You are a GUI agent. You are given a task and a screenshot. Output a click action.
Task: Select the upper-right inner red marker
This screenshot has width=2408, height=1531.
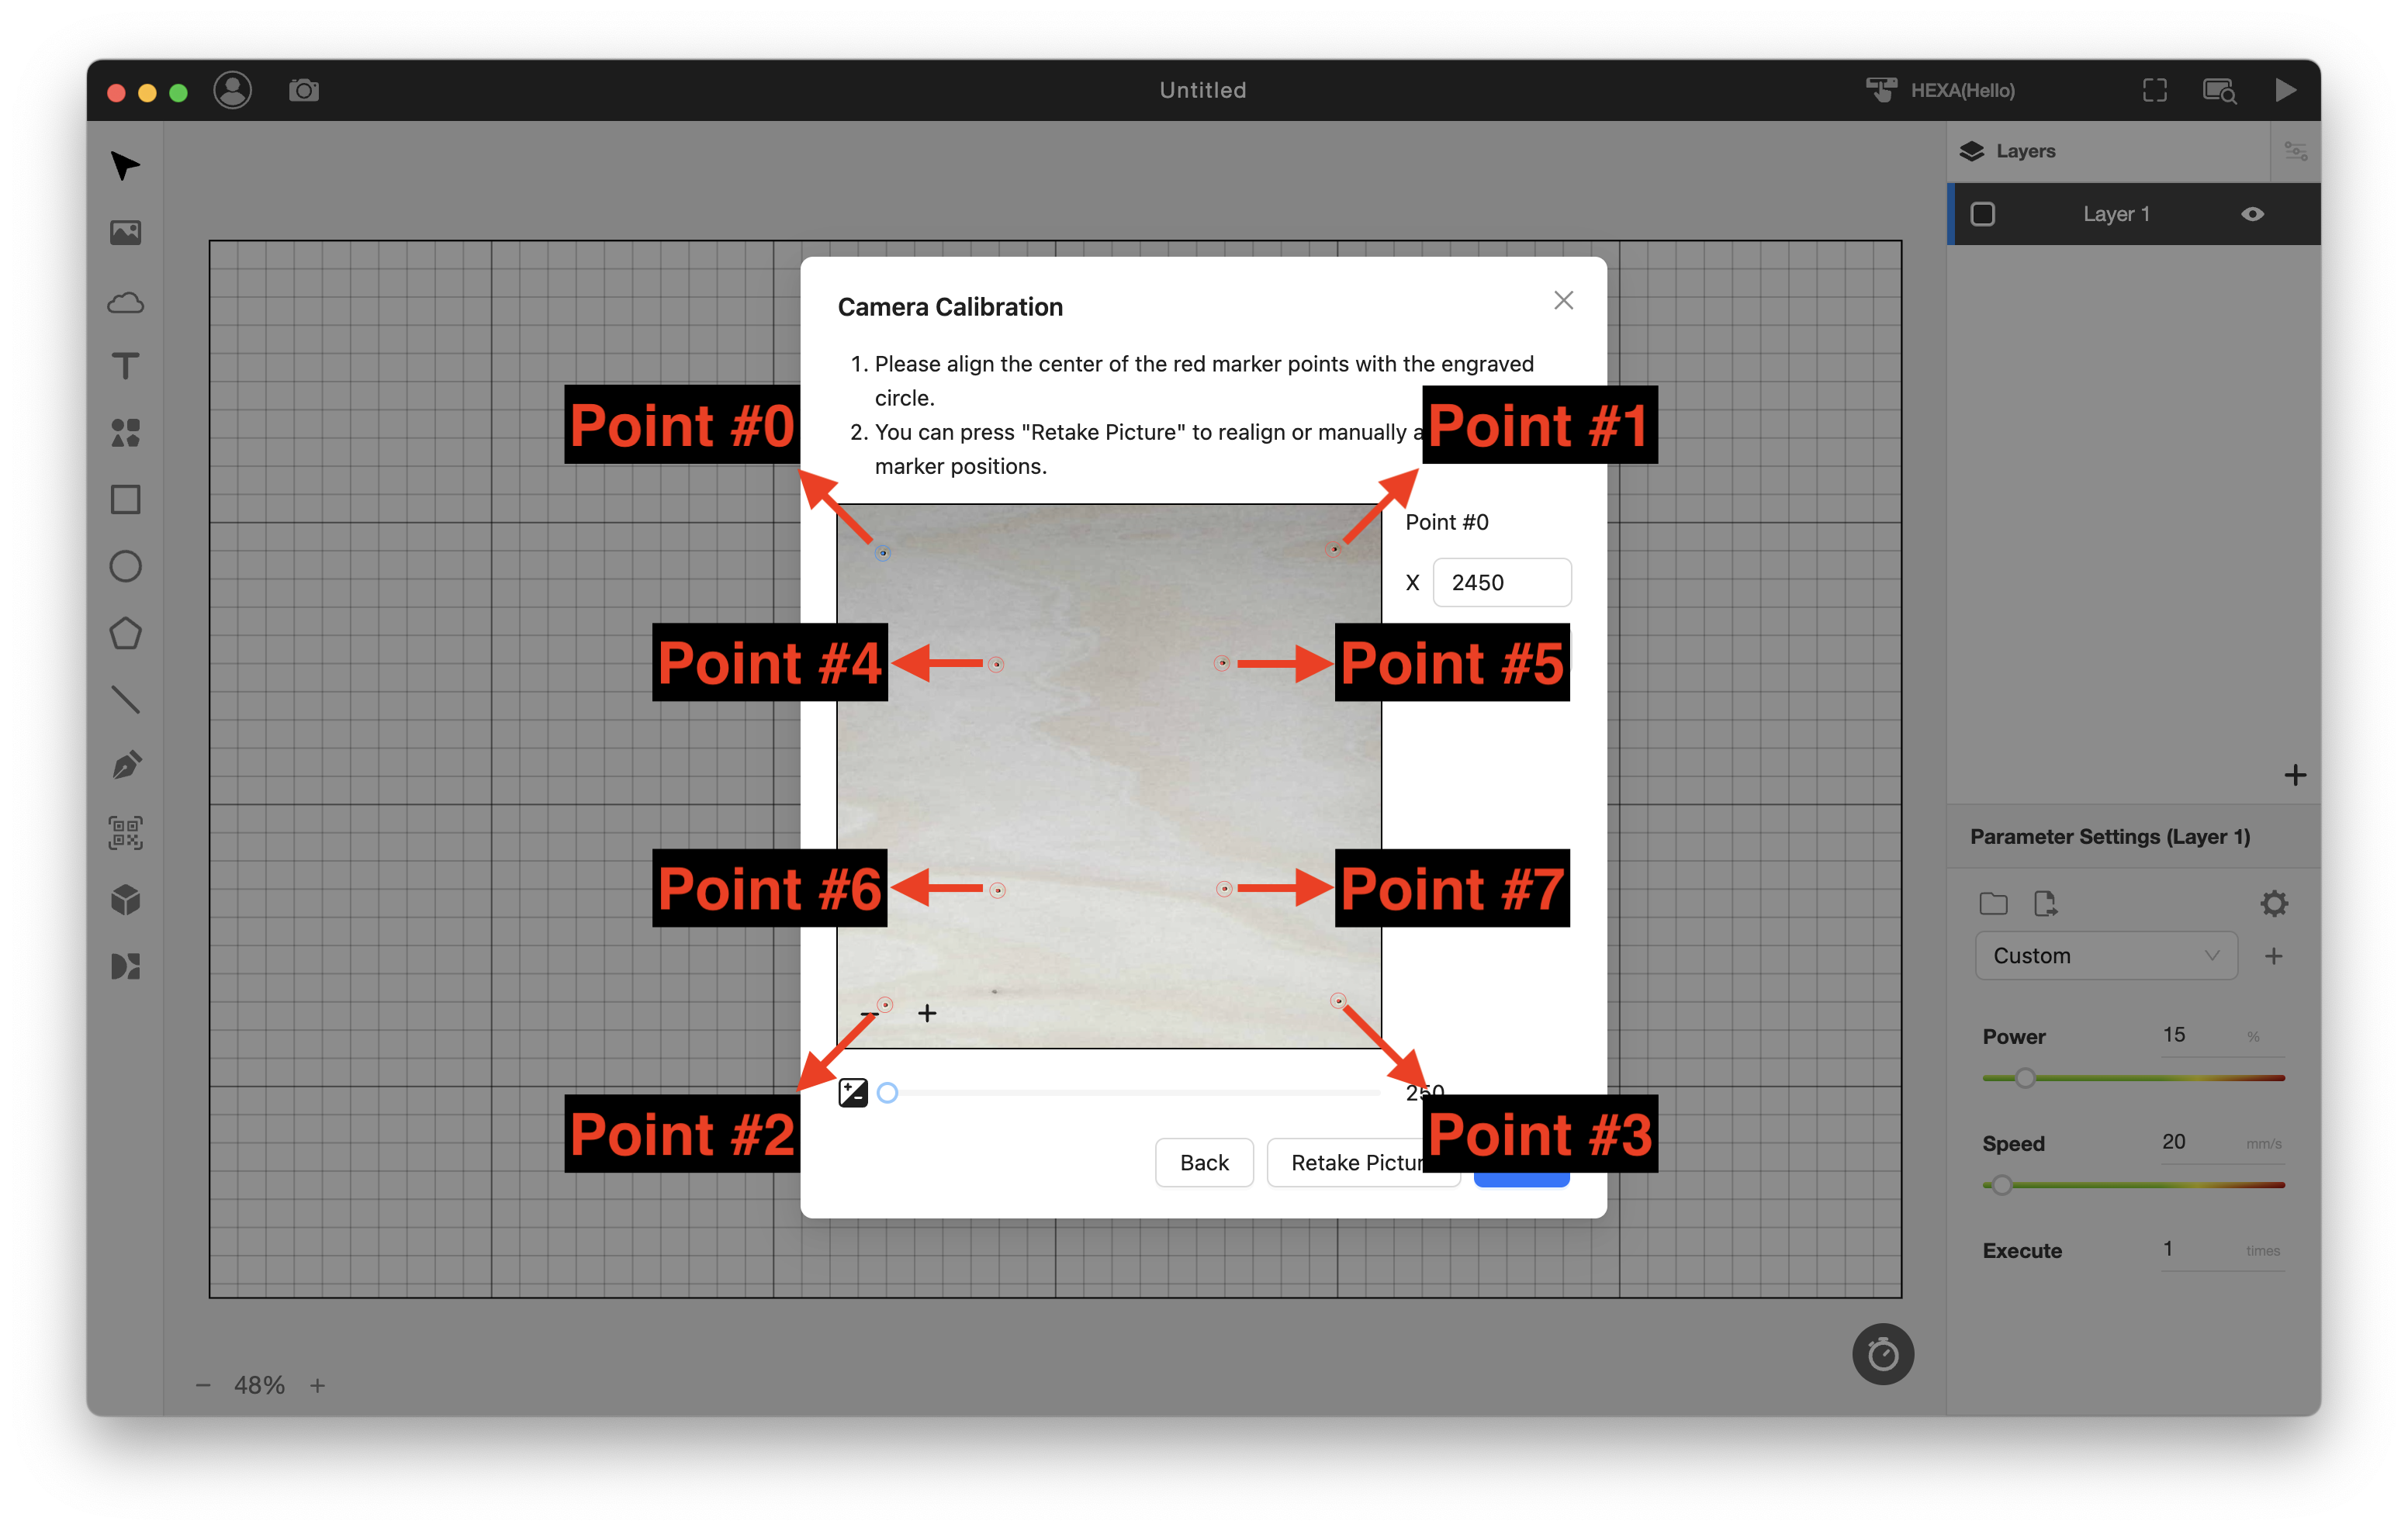pos(1221,663)
